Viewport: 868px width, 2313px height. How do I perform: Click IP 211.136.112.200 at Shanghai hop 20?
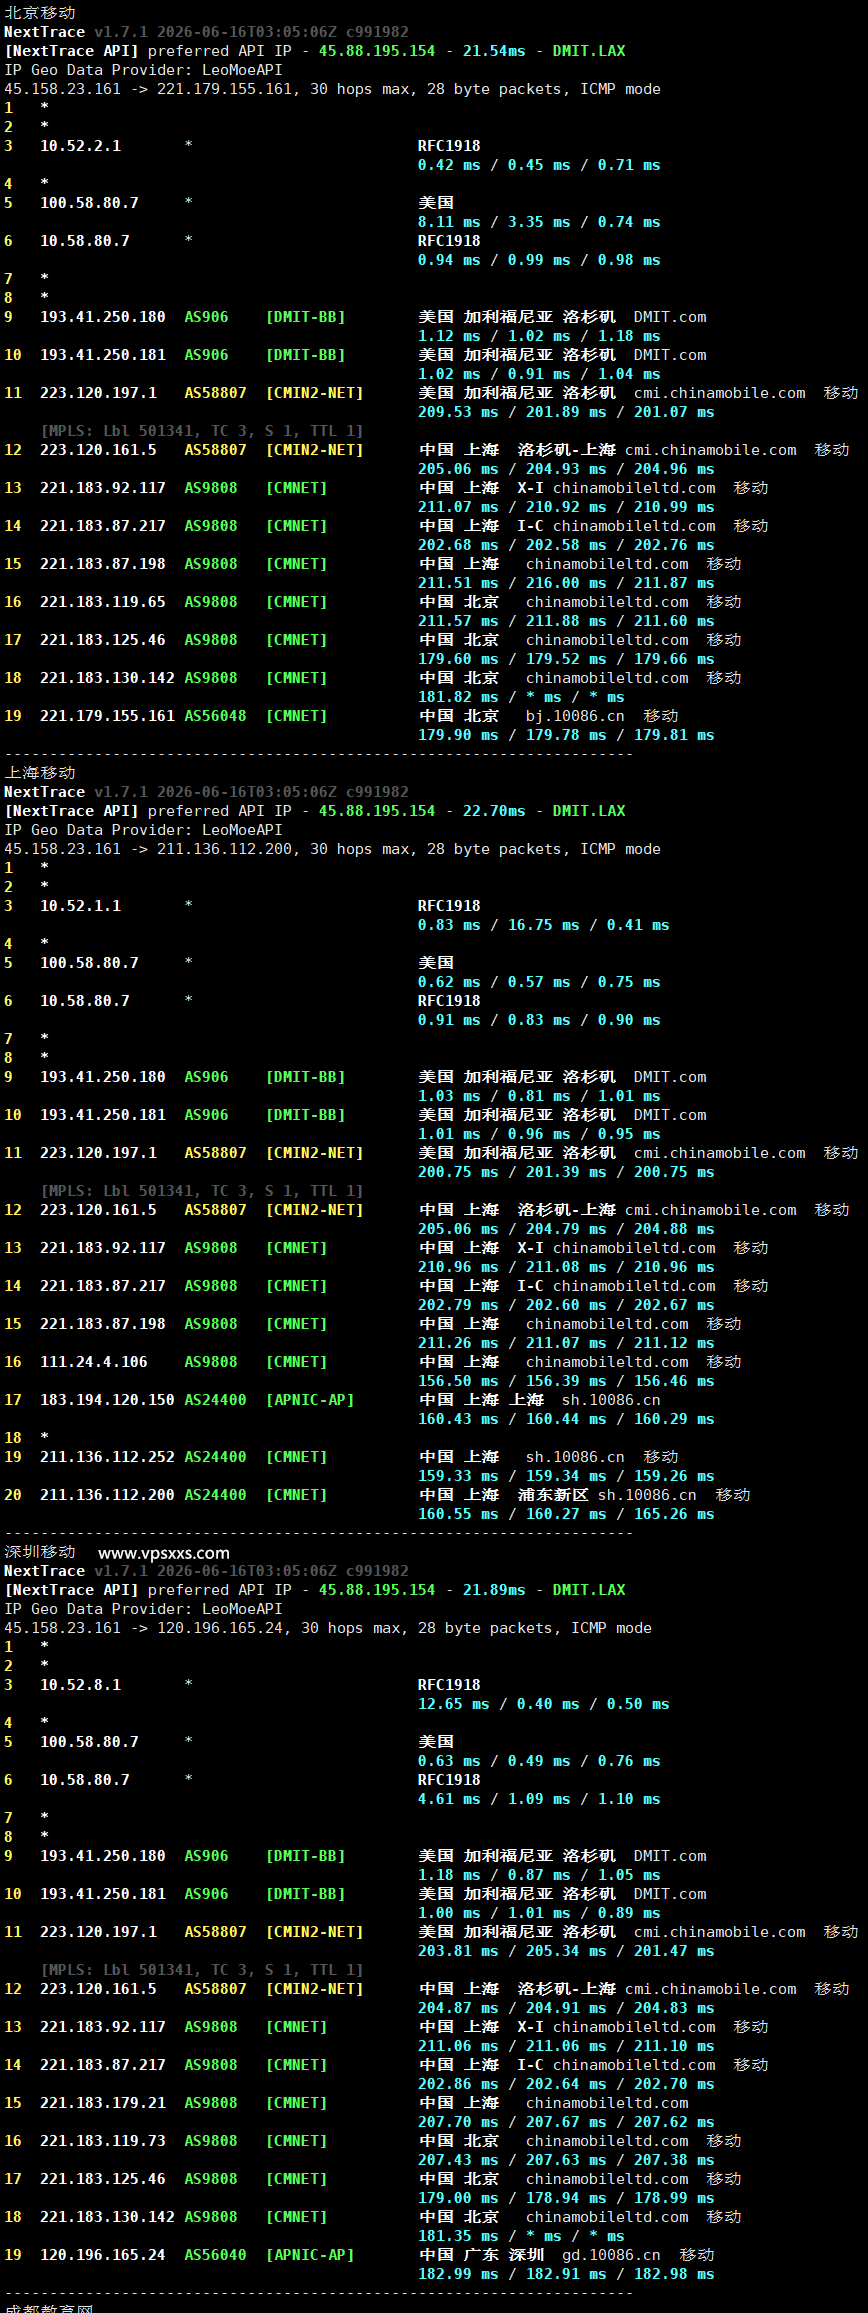tap(107, 1495)
